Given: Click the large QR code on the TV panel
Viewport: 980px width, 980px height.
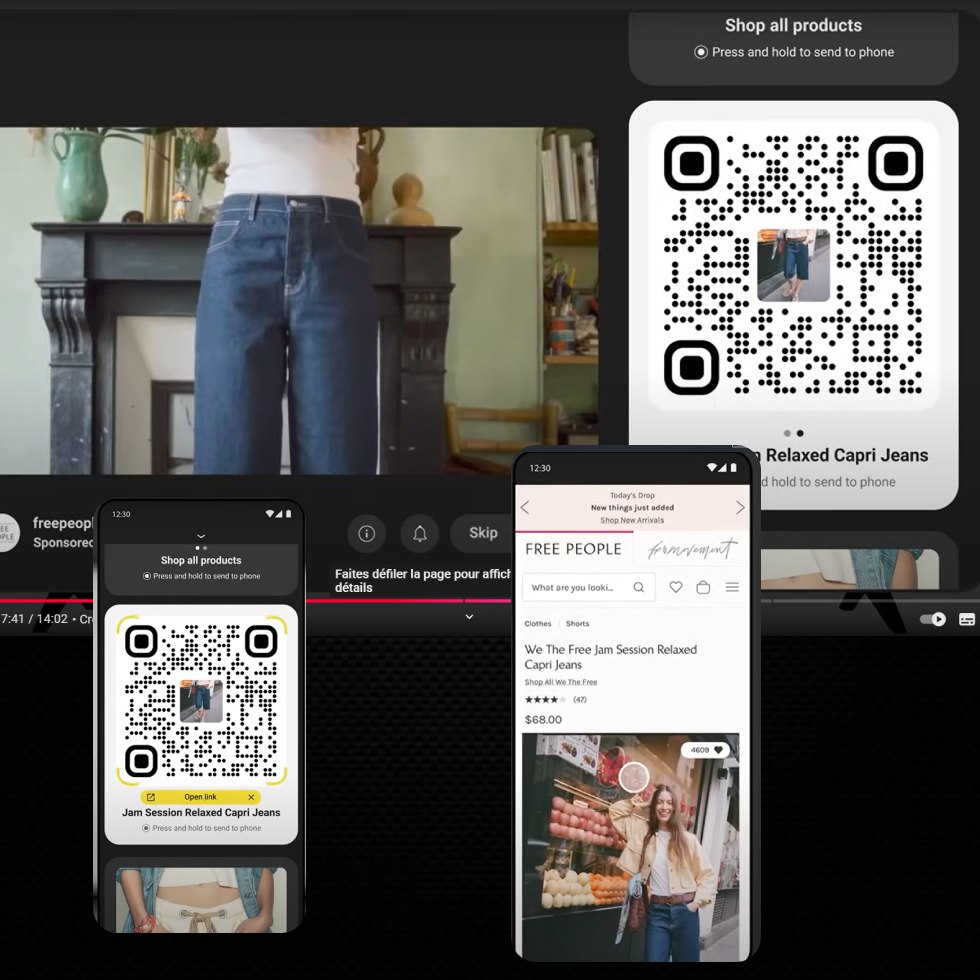Looking at the screenshot, I should click(x=793, y=265).
